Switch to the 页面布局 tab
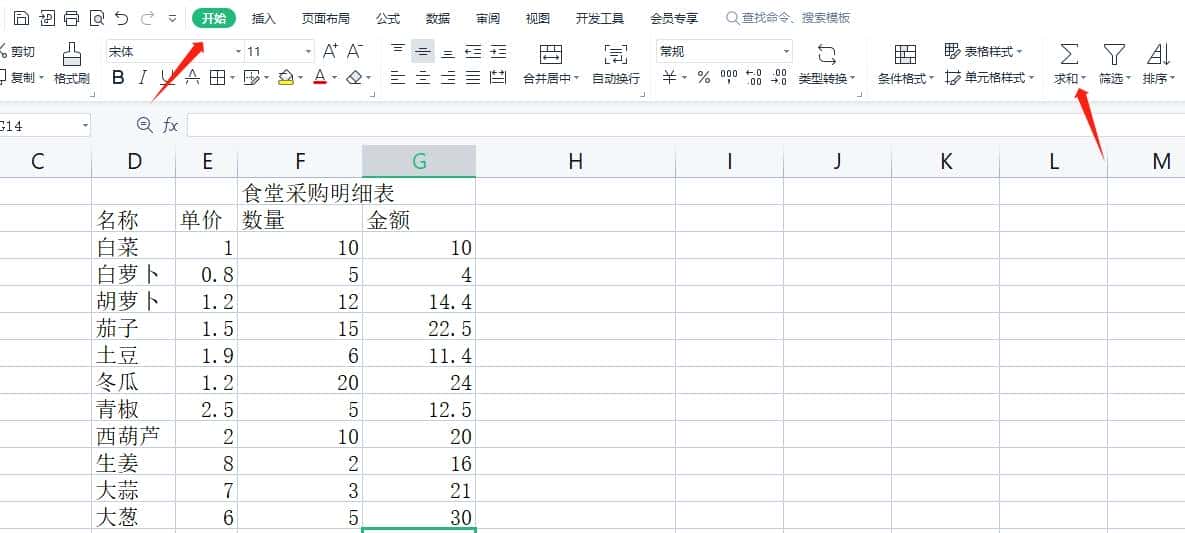 (325, 18)
